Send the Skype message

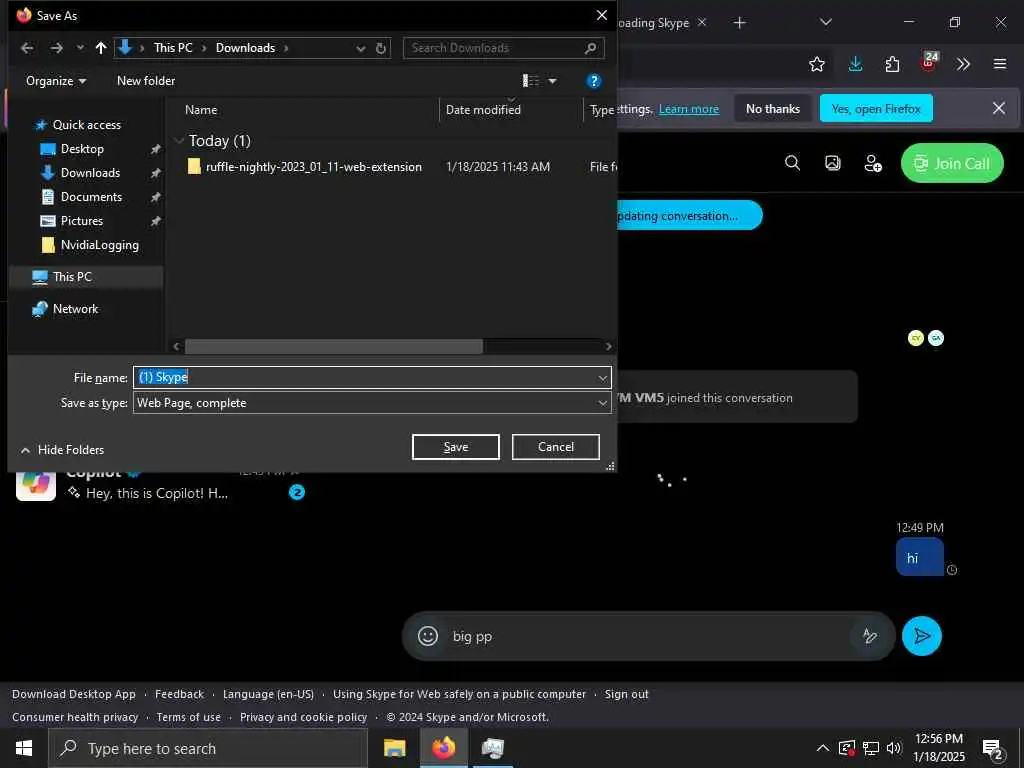(x=921, y=636)
